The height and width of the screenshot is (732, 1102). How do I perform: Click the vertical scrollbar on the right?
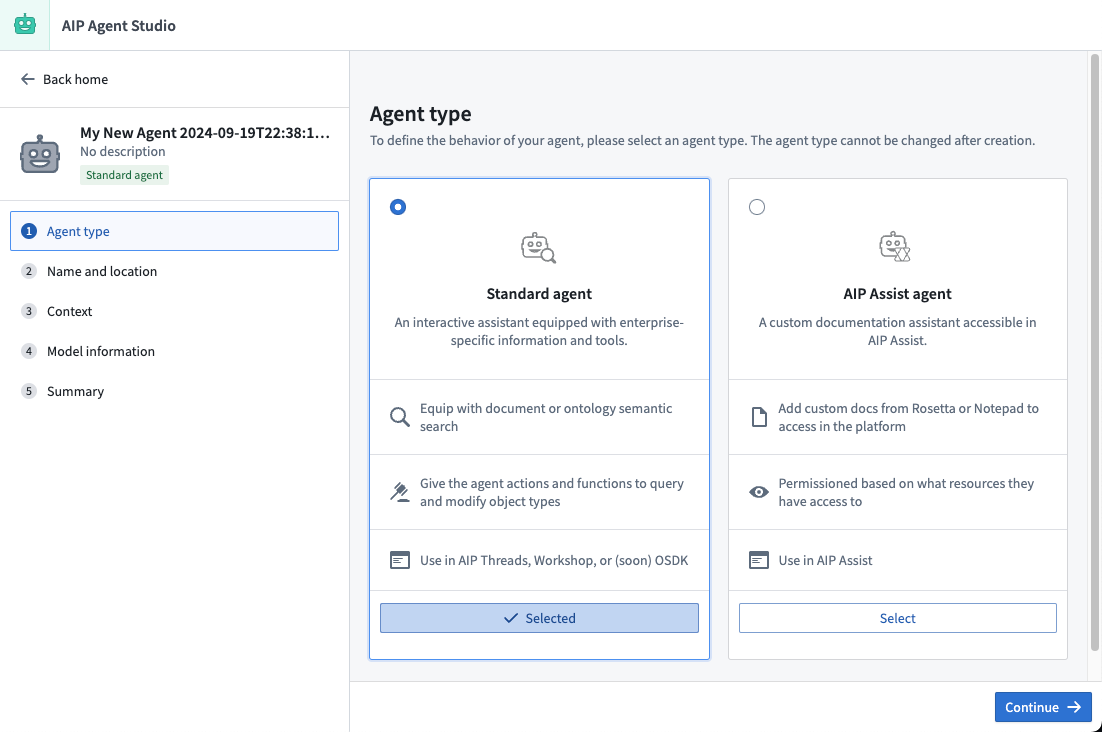1095,351
